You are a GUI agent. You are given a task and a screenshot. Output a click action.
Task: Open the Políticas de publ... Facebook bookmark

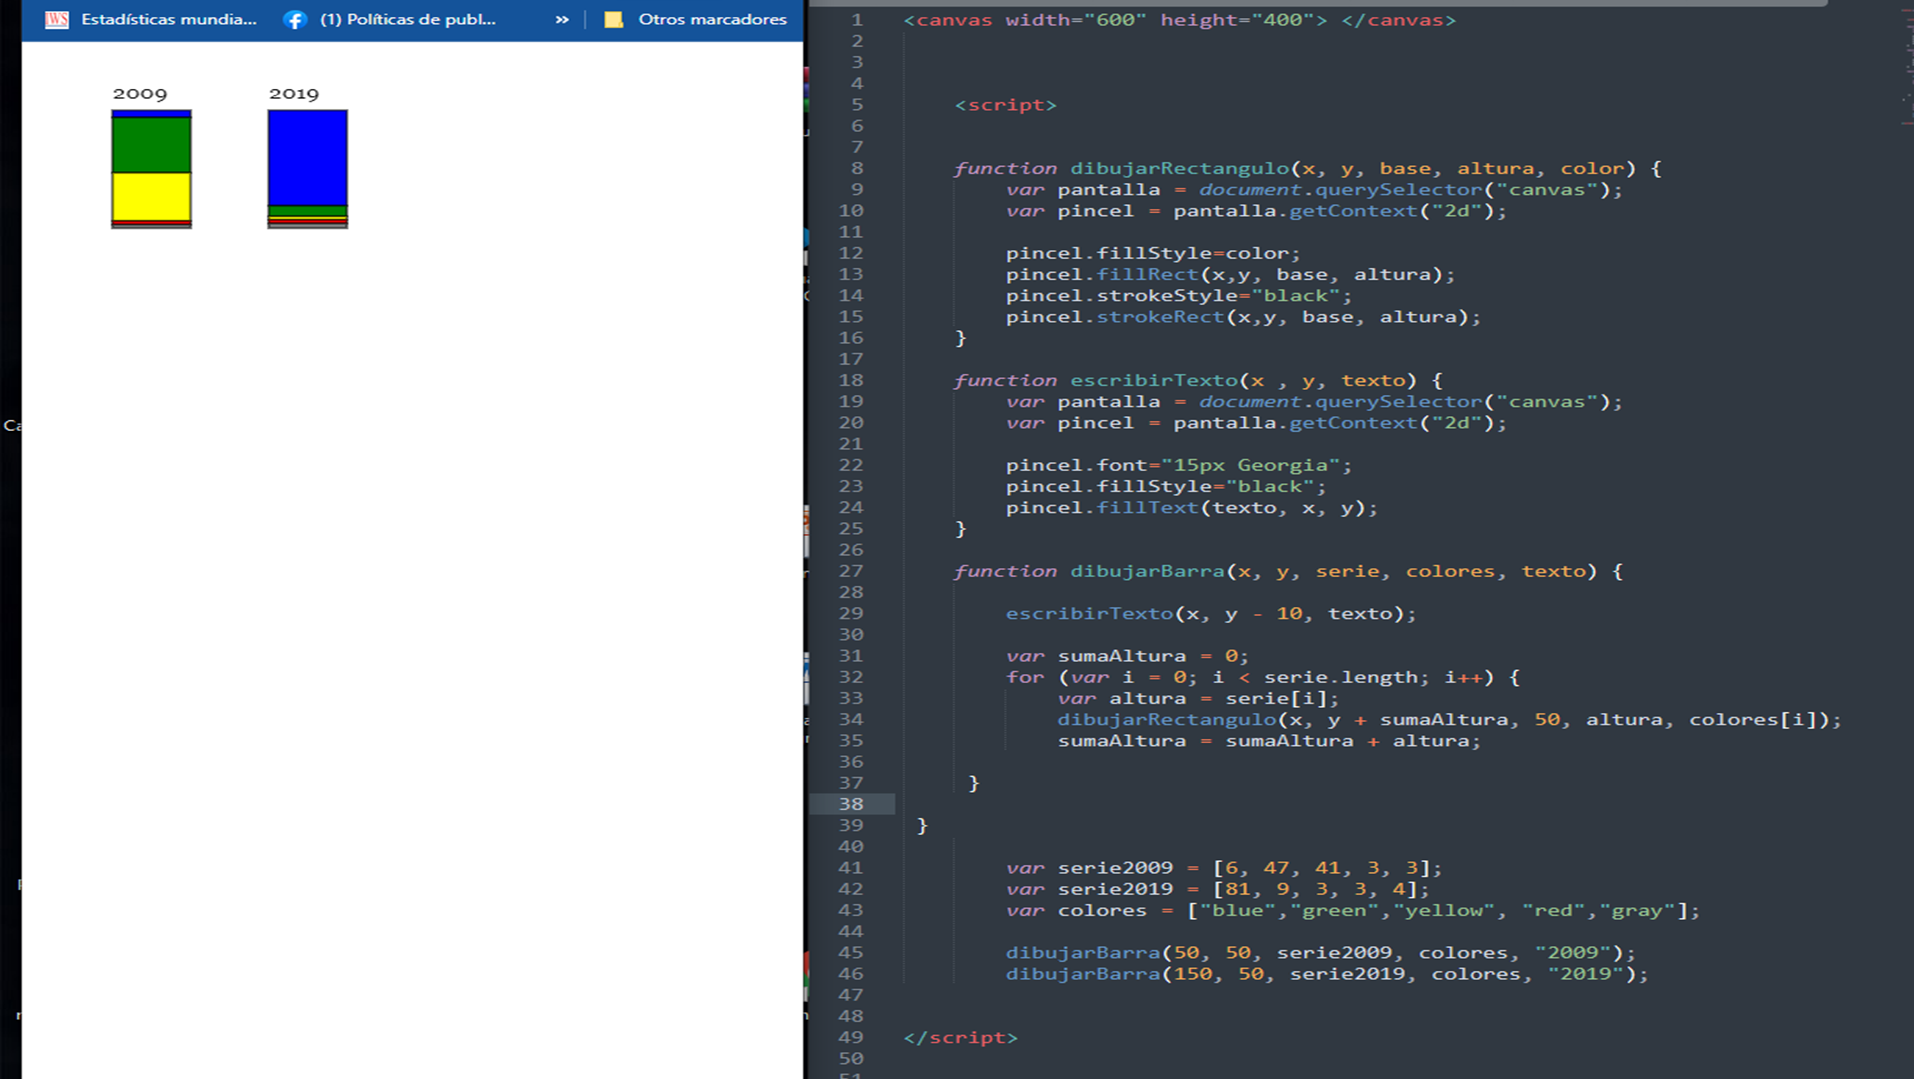coord(391,19)
